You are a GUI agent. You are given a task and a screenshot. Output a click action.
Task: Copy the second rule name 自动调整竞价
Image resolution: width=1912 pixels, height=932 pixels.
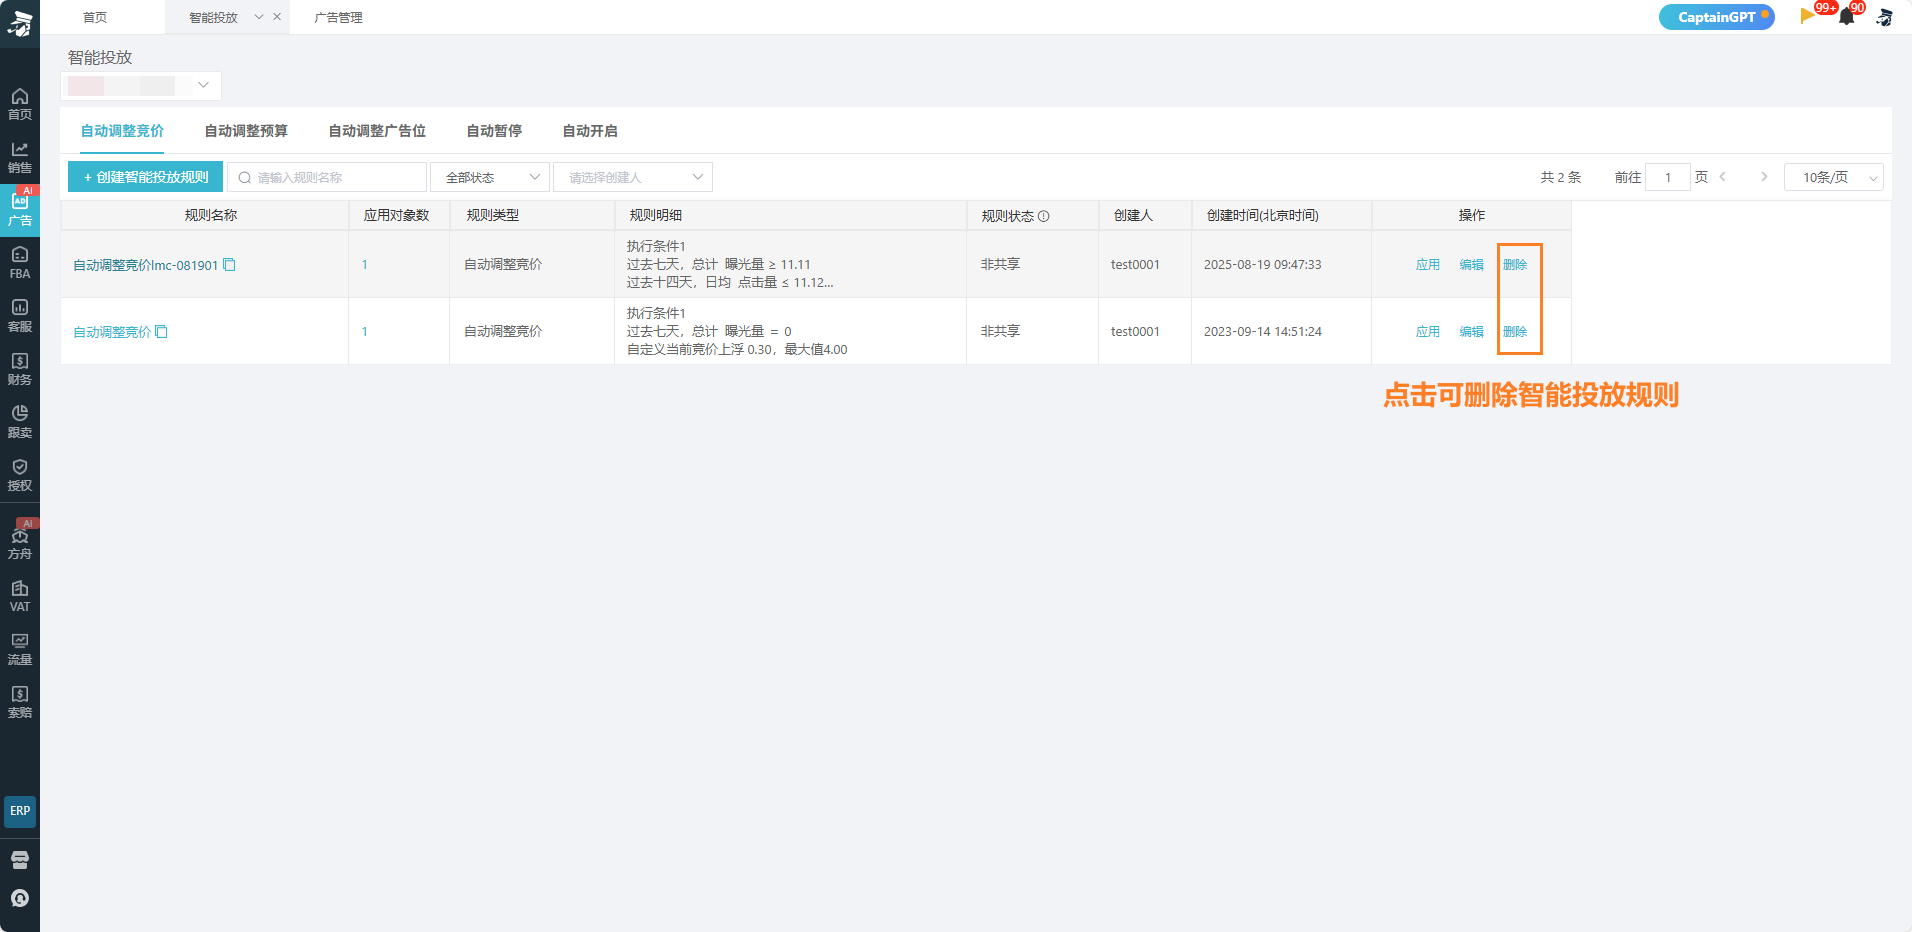pos(161,332)
